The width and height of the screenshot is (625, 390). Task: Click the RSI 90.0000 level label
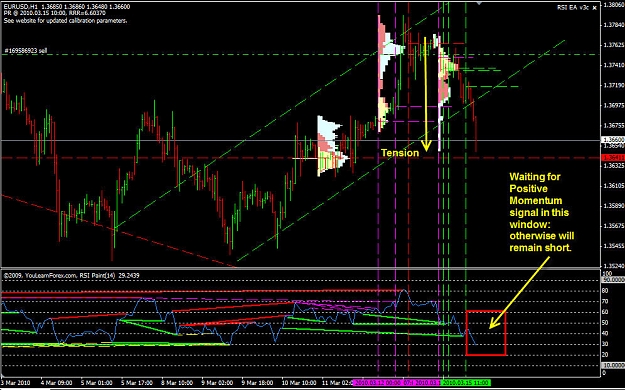pyautogui.click(x=613, y=280)
